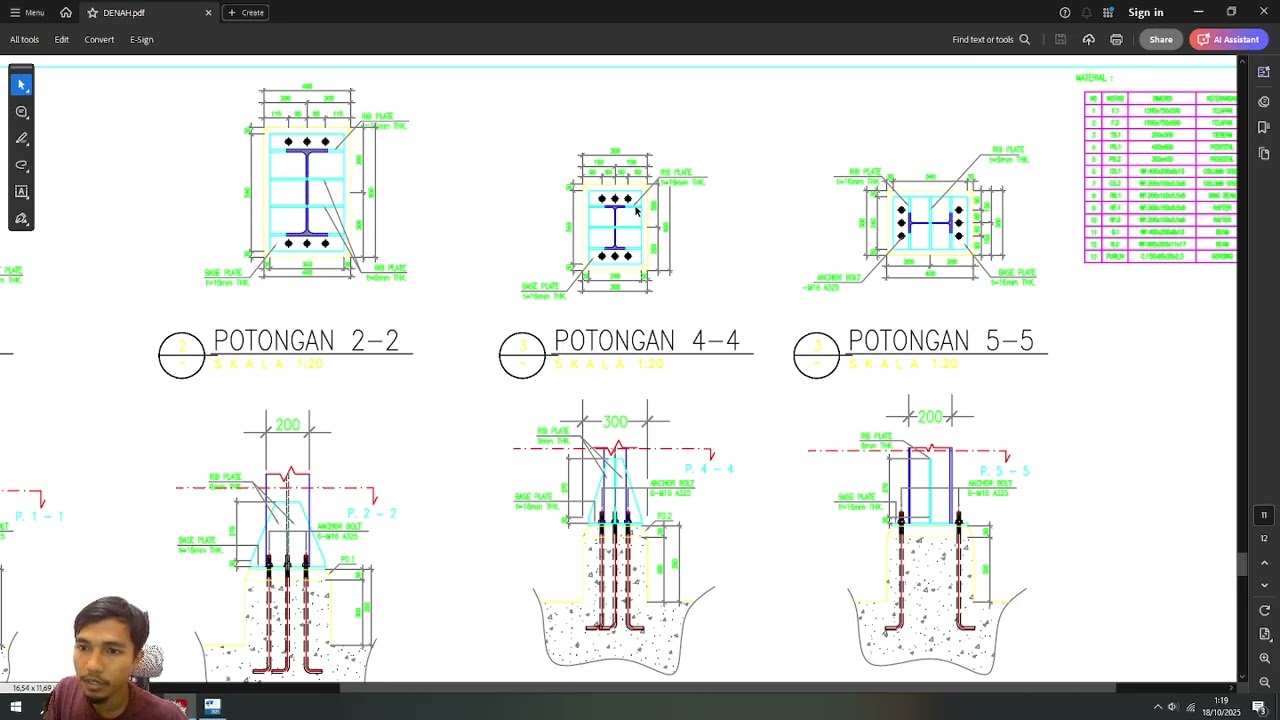Click the taskbar app icon beside the webcam

(212, 707)
